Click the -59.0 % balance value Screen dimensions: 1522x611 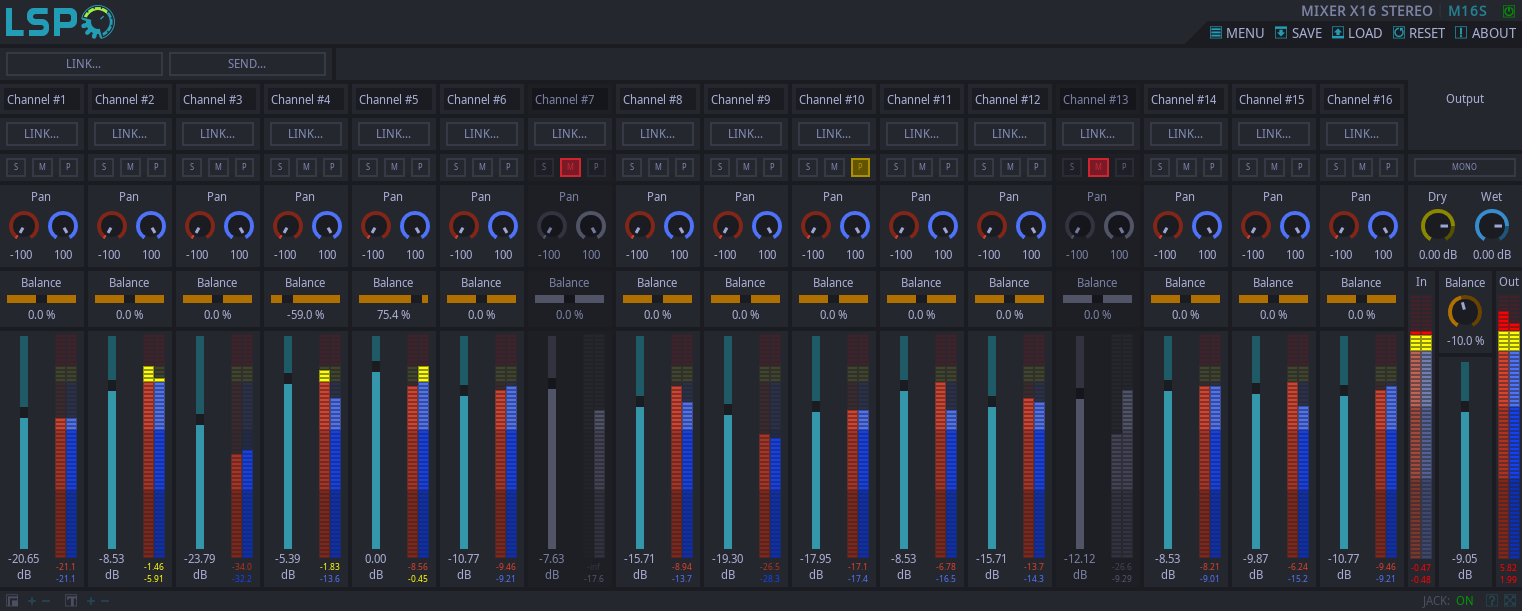305,315
